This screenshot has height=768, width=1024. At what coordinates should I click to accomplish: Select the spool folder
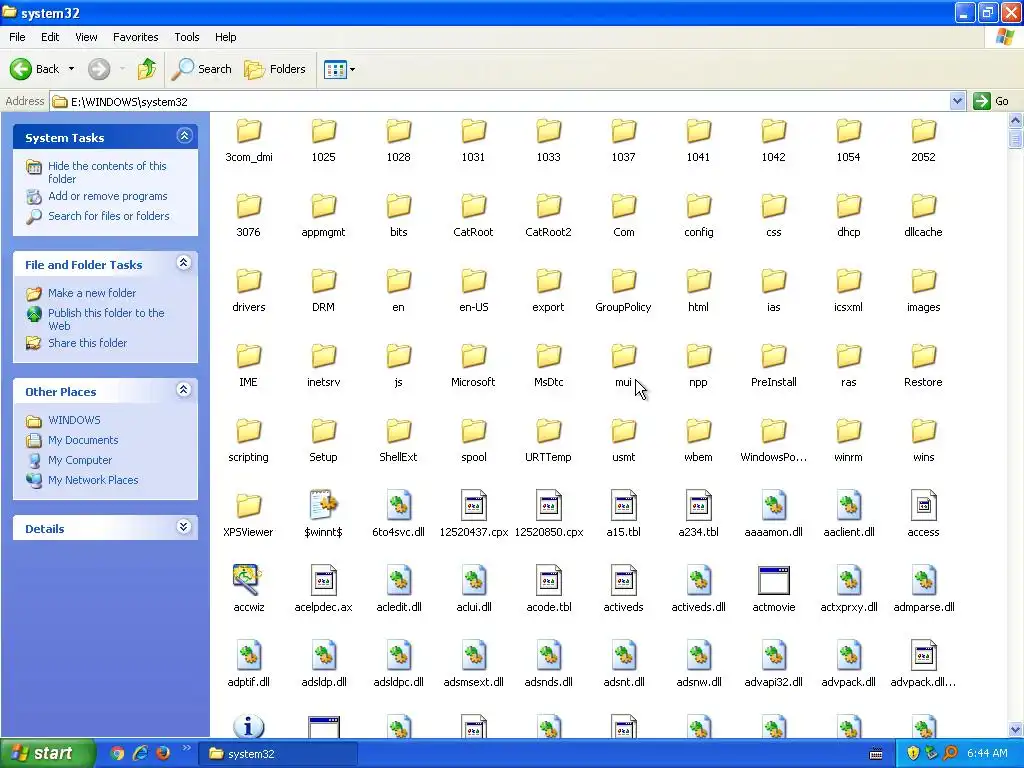click(473, 441)
